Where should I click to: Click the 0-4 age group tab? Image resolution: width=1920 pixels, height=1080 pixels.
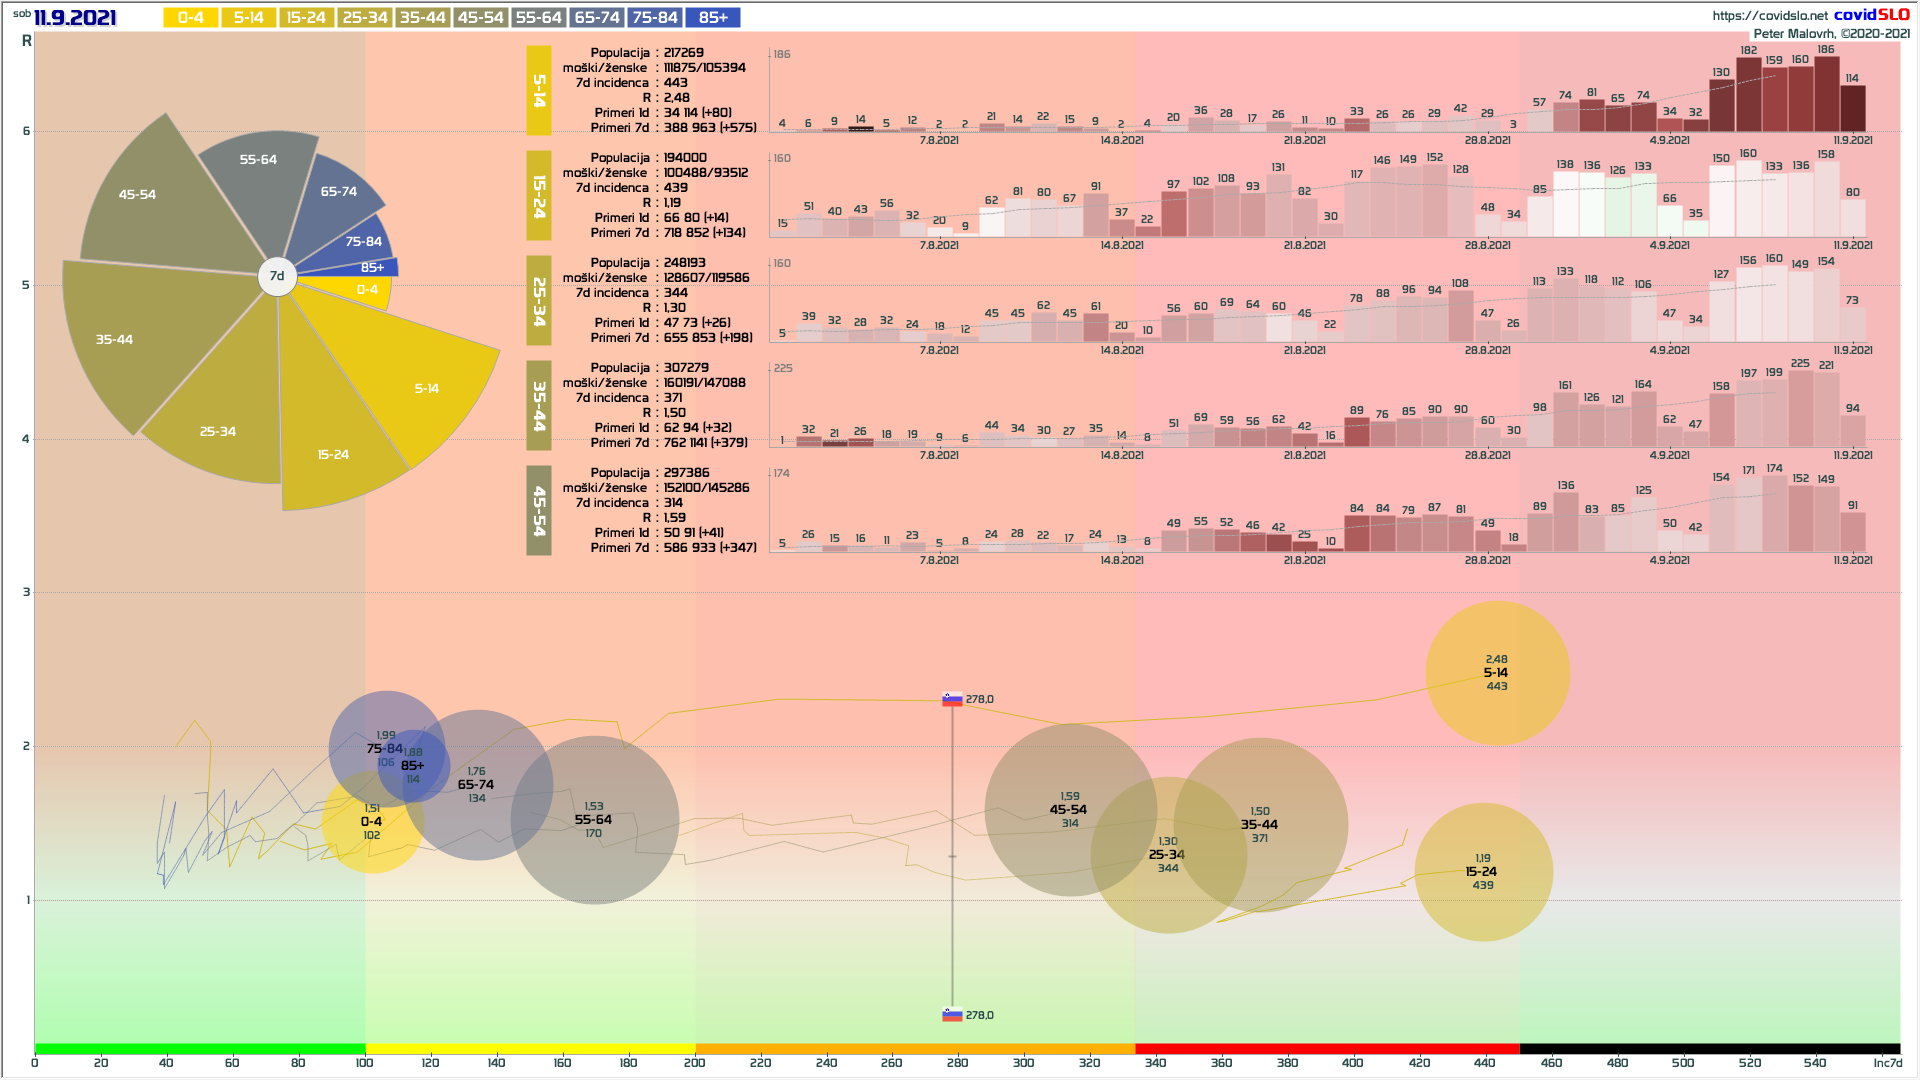click(x=190, y=18)
